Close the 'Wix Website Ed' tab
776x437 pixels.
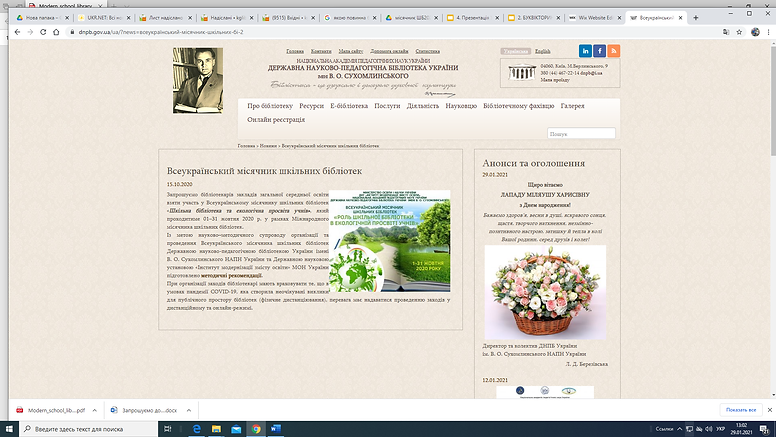(x=619, y=17)
